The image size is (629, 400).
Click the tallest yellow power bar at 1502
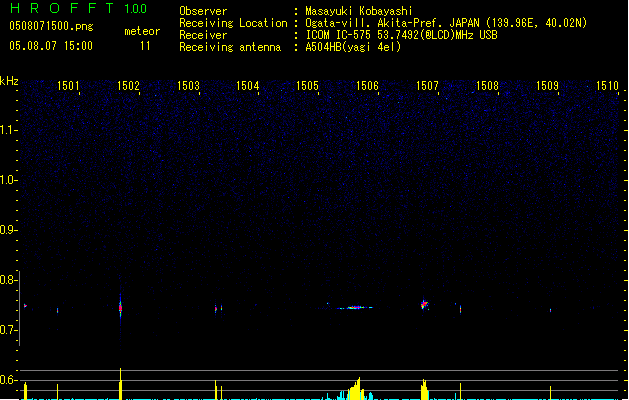coord(120,384)
